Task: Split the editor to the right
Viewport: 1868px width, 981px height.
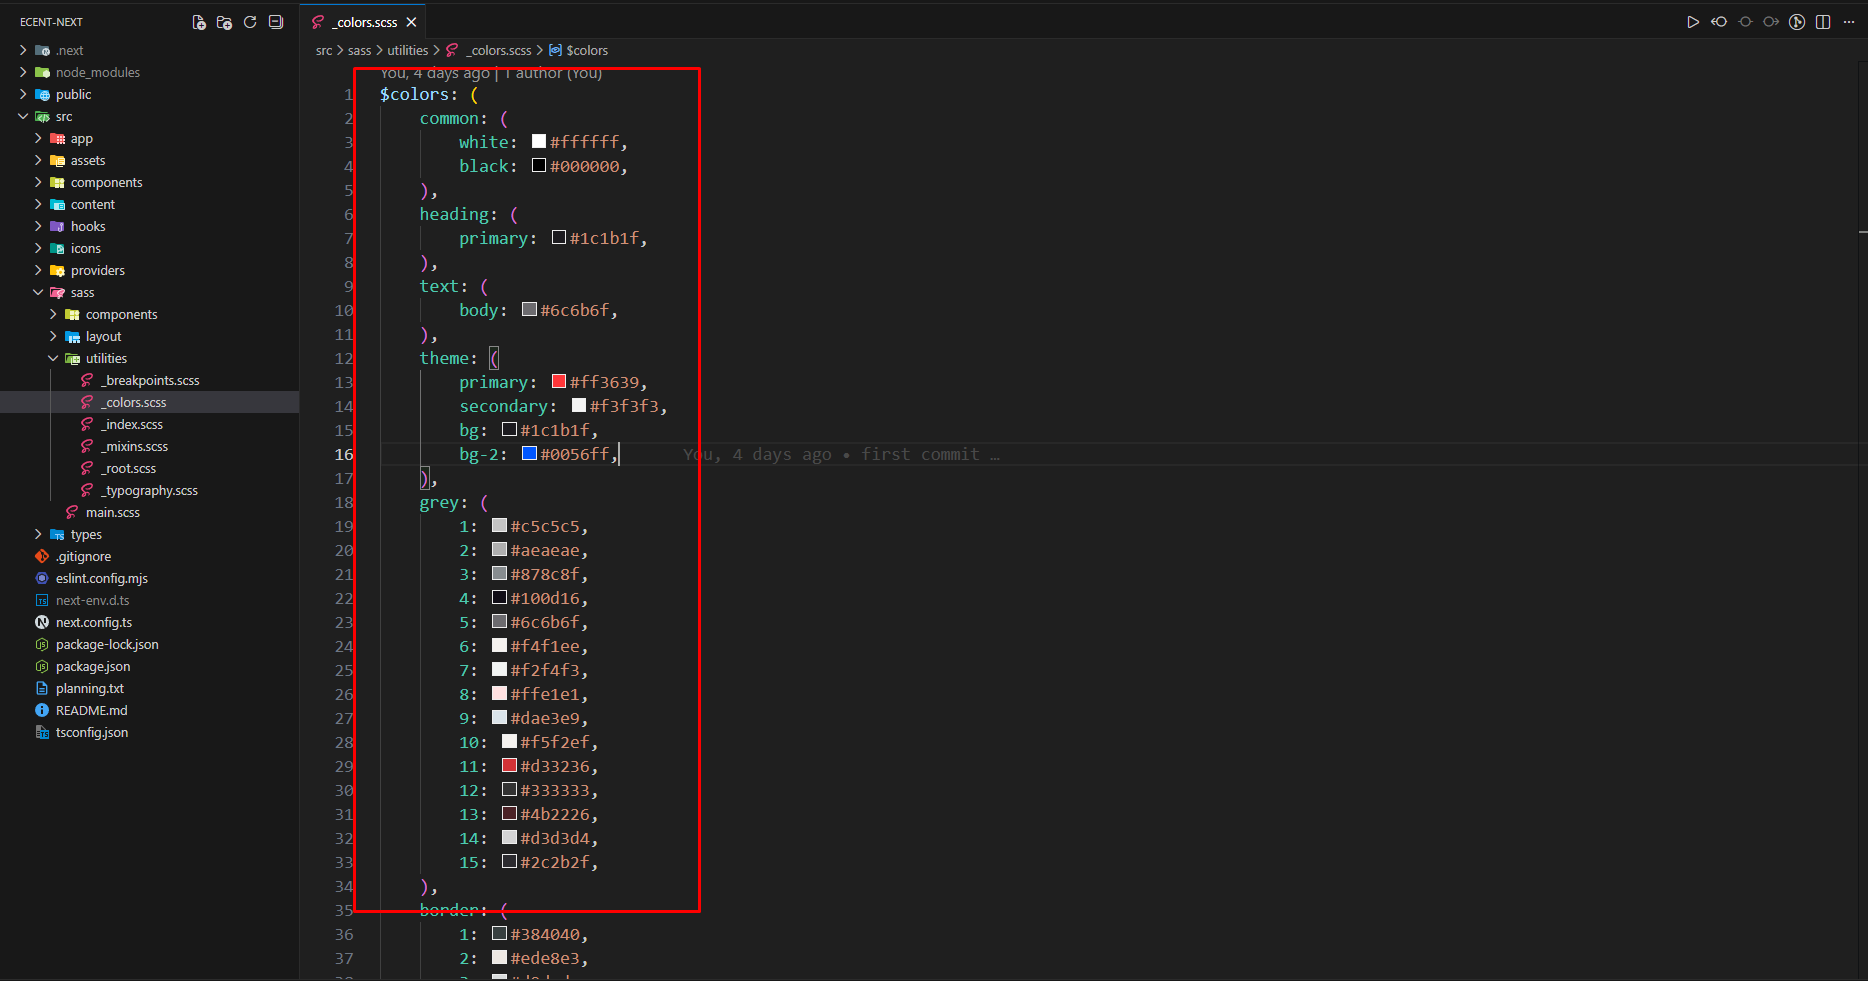Action: point(1823,22)
